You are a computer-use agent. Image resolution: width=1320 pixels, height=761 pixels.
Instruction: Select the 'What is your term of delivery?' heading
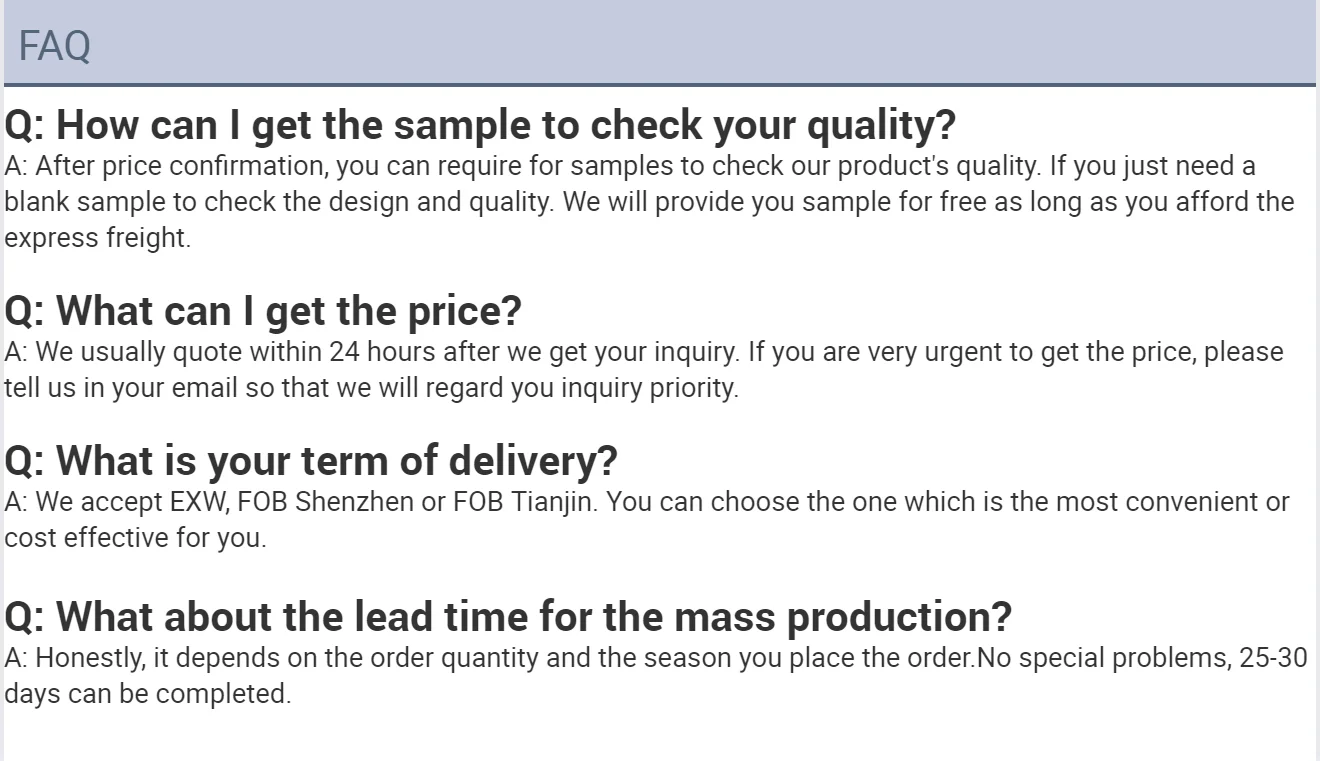tap(311, 460)
